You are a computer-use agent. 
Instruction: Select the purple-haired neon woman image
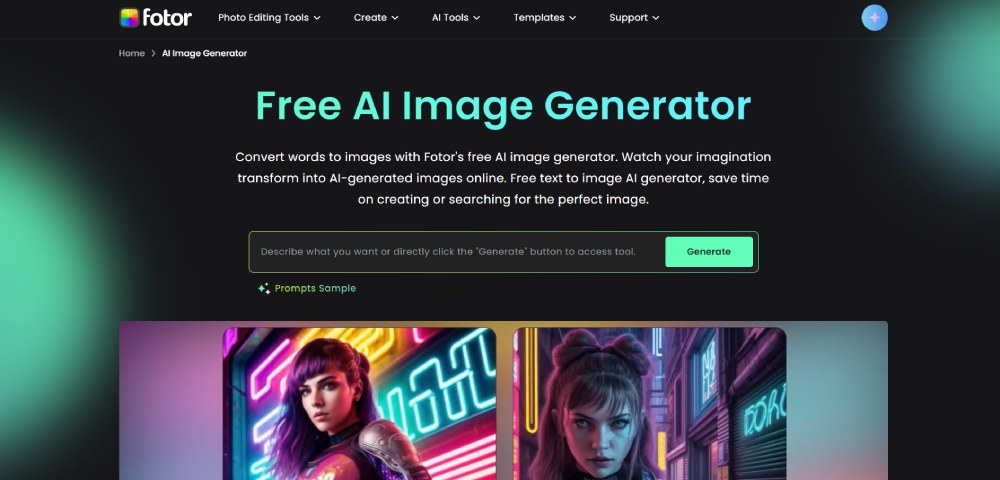pos(359,404)
